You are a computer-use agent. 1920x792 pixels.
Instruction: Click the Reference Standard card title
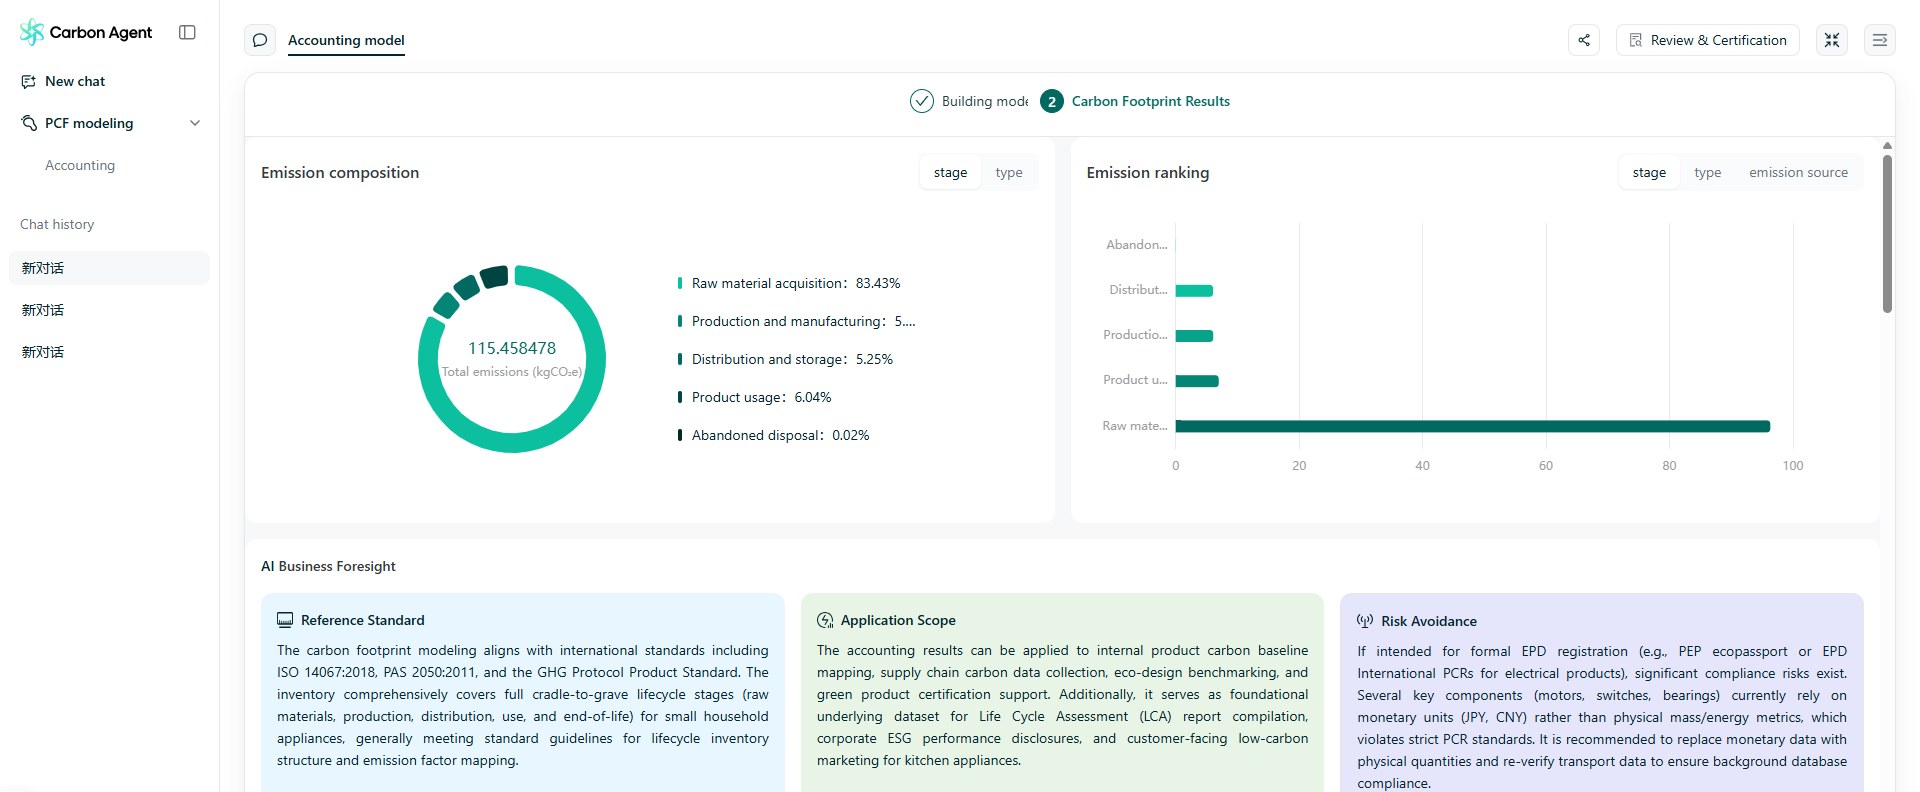click(x=362, y=620)
